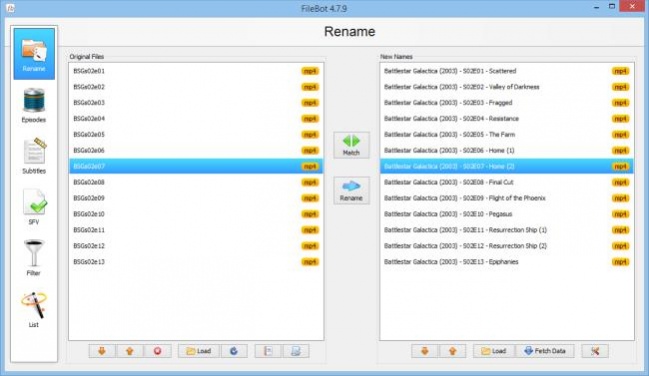
Task: Select highlighted new name S02E07 - Home (2)
Action: coord(507,166)
